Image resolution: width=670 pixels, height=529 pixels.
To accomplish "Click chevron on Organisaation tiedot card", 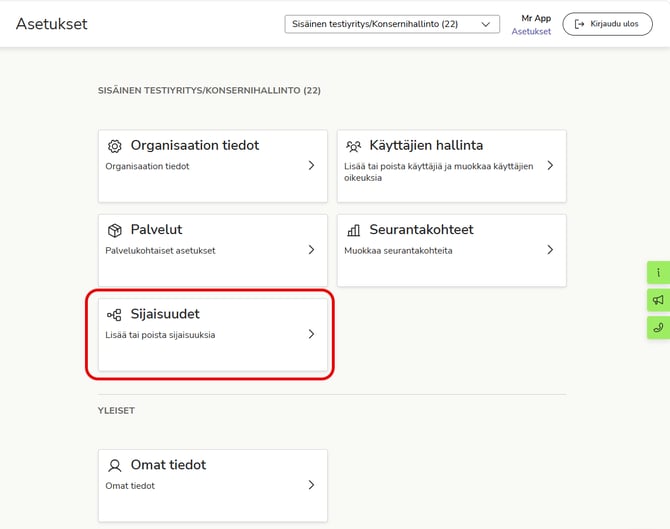I will click(311, 165).
